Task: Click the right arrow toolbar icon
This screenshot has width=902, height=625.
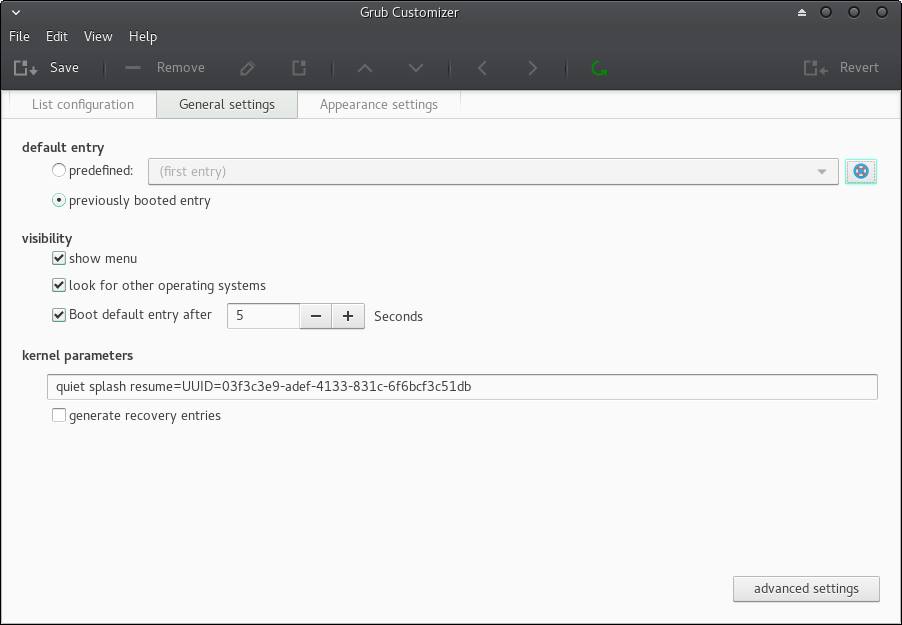Action: 533,68
